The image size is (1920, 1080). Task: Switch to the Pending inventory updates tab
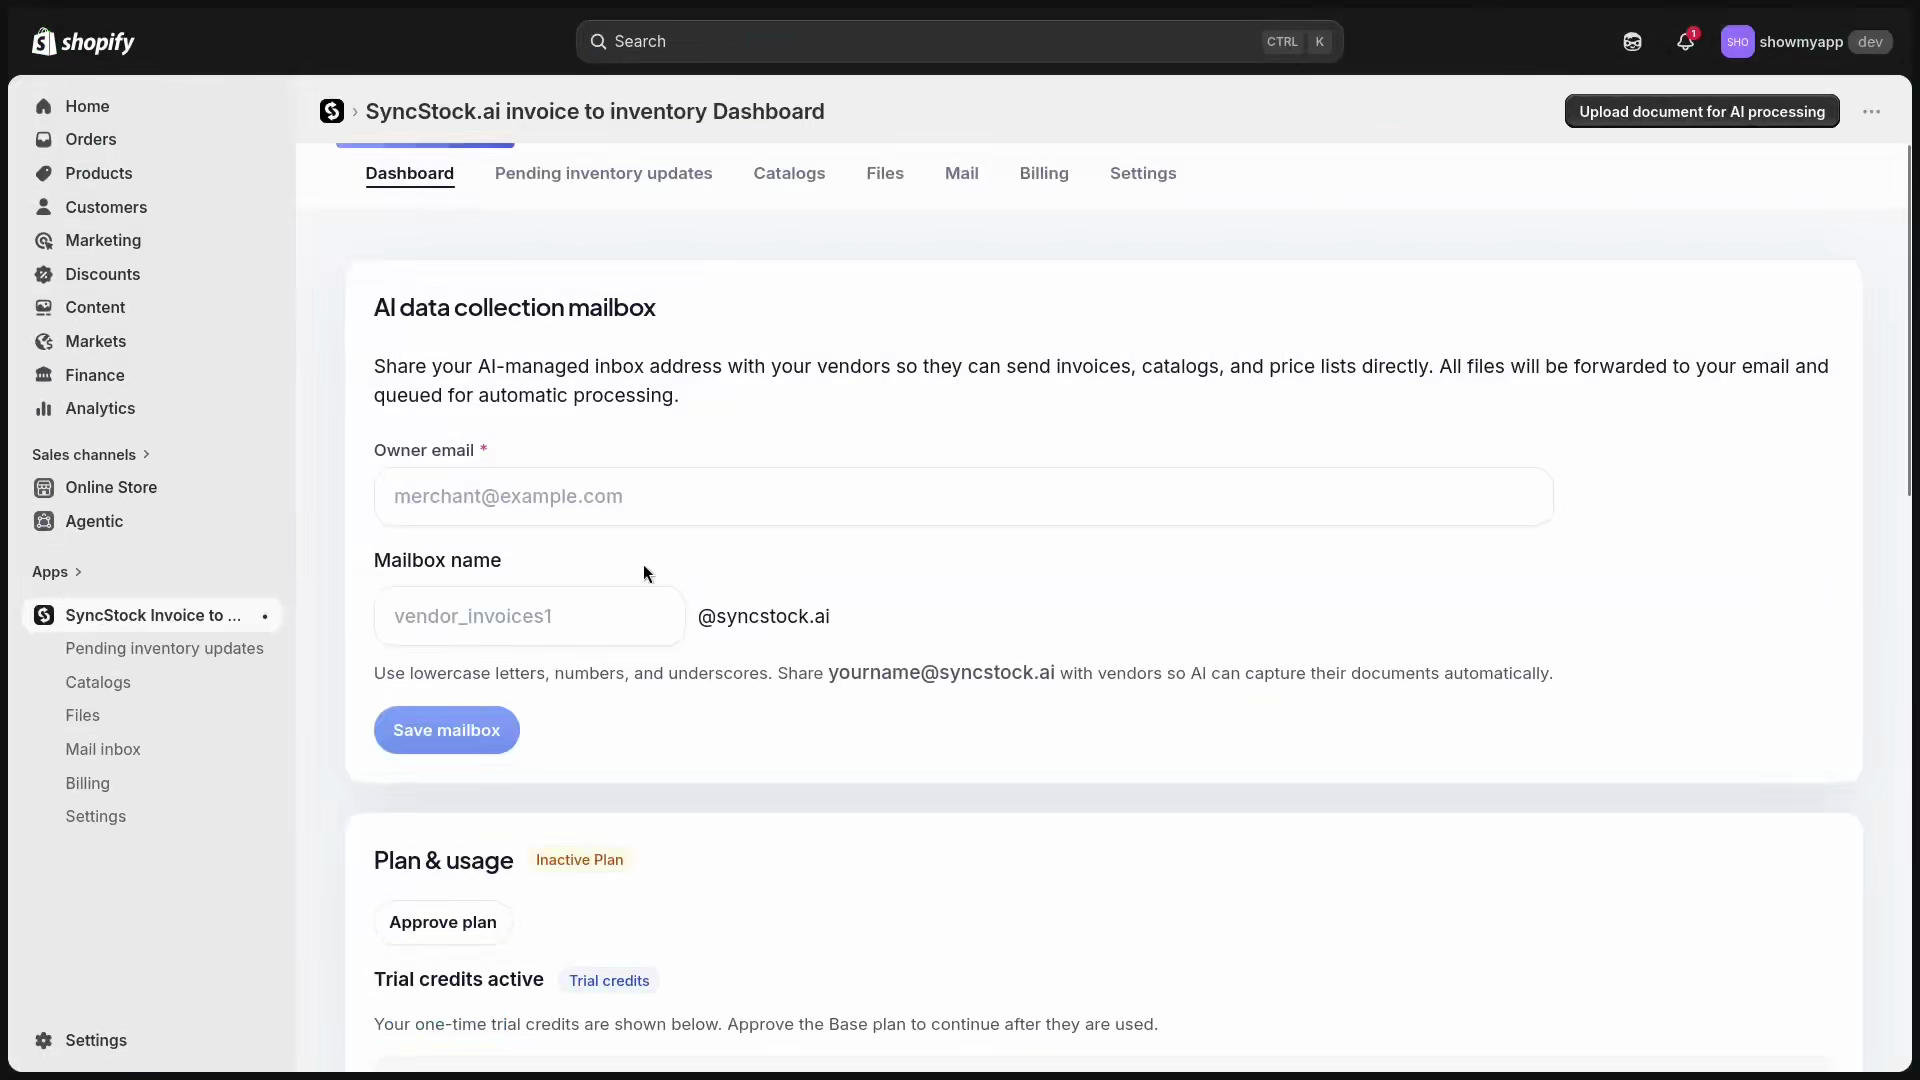[603, 173]
